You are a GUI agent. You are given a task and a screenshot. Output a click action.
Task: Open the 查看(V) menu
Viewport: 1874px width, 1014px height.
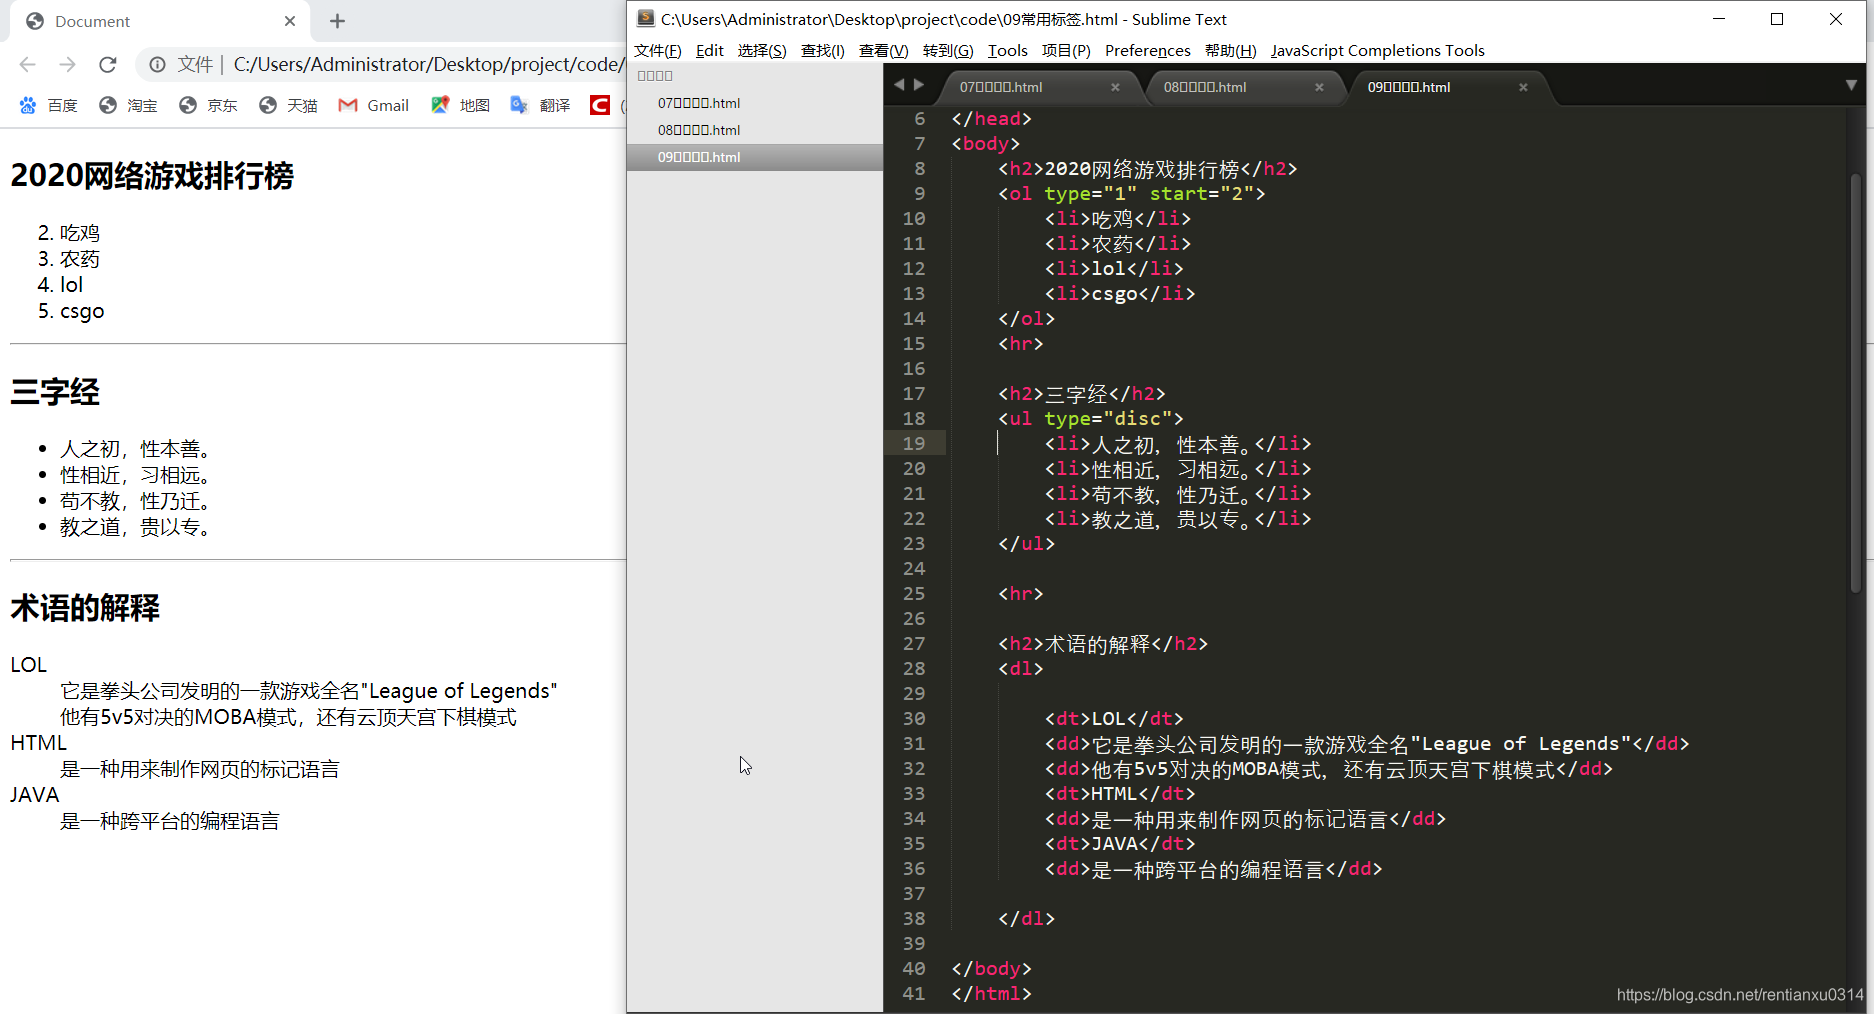(x=883, y=51)
